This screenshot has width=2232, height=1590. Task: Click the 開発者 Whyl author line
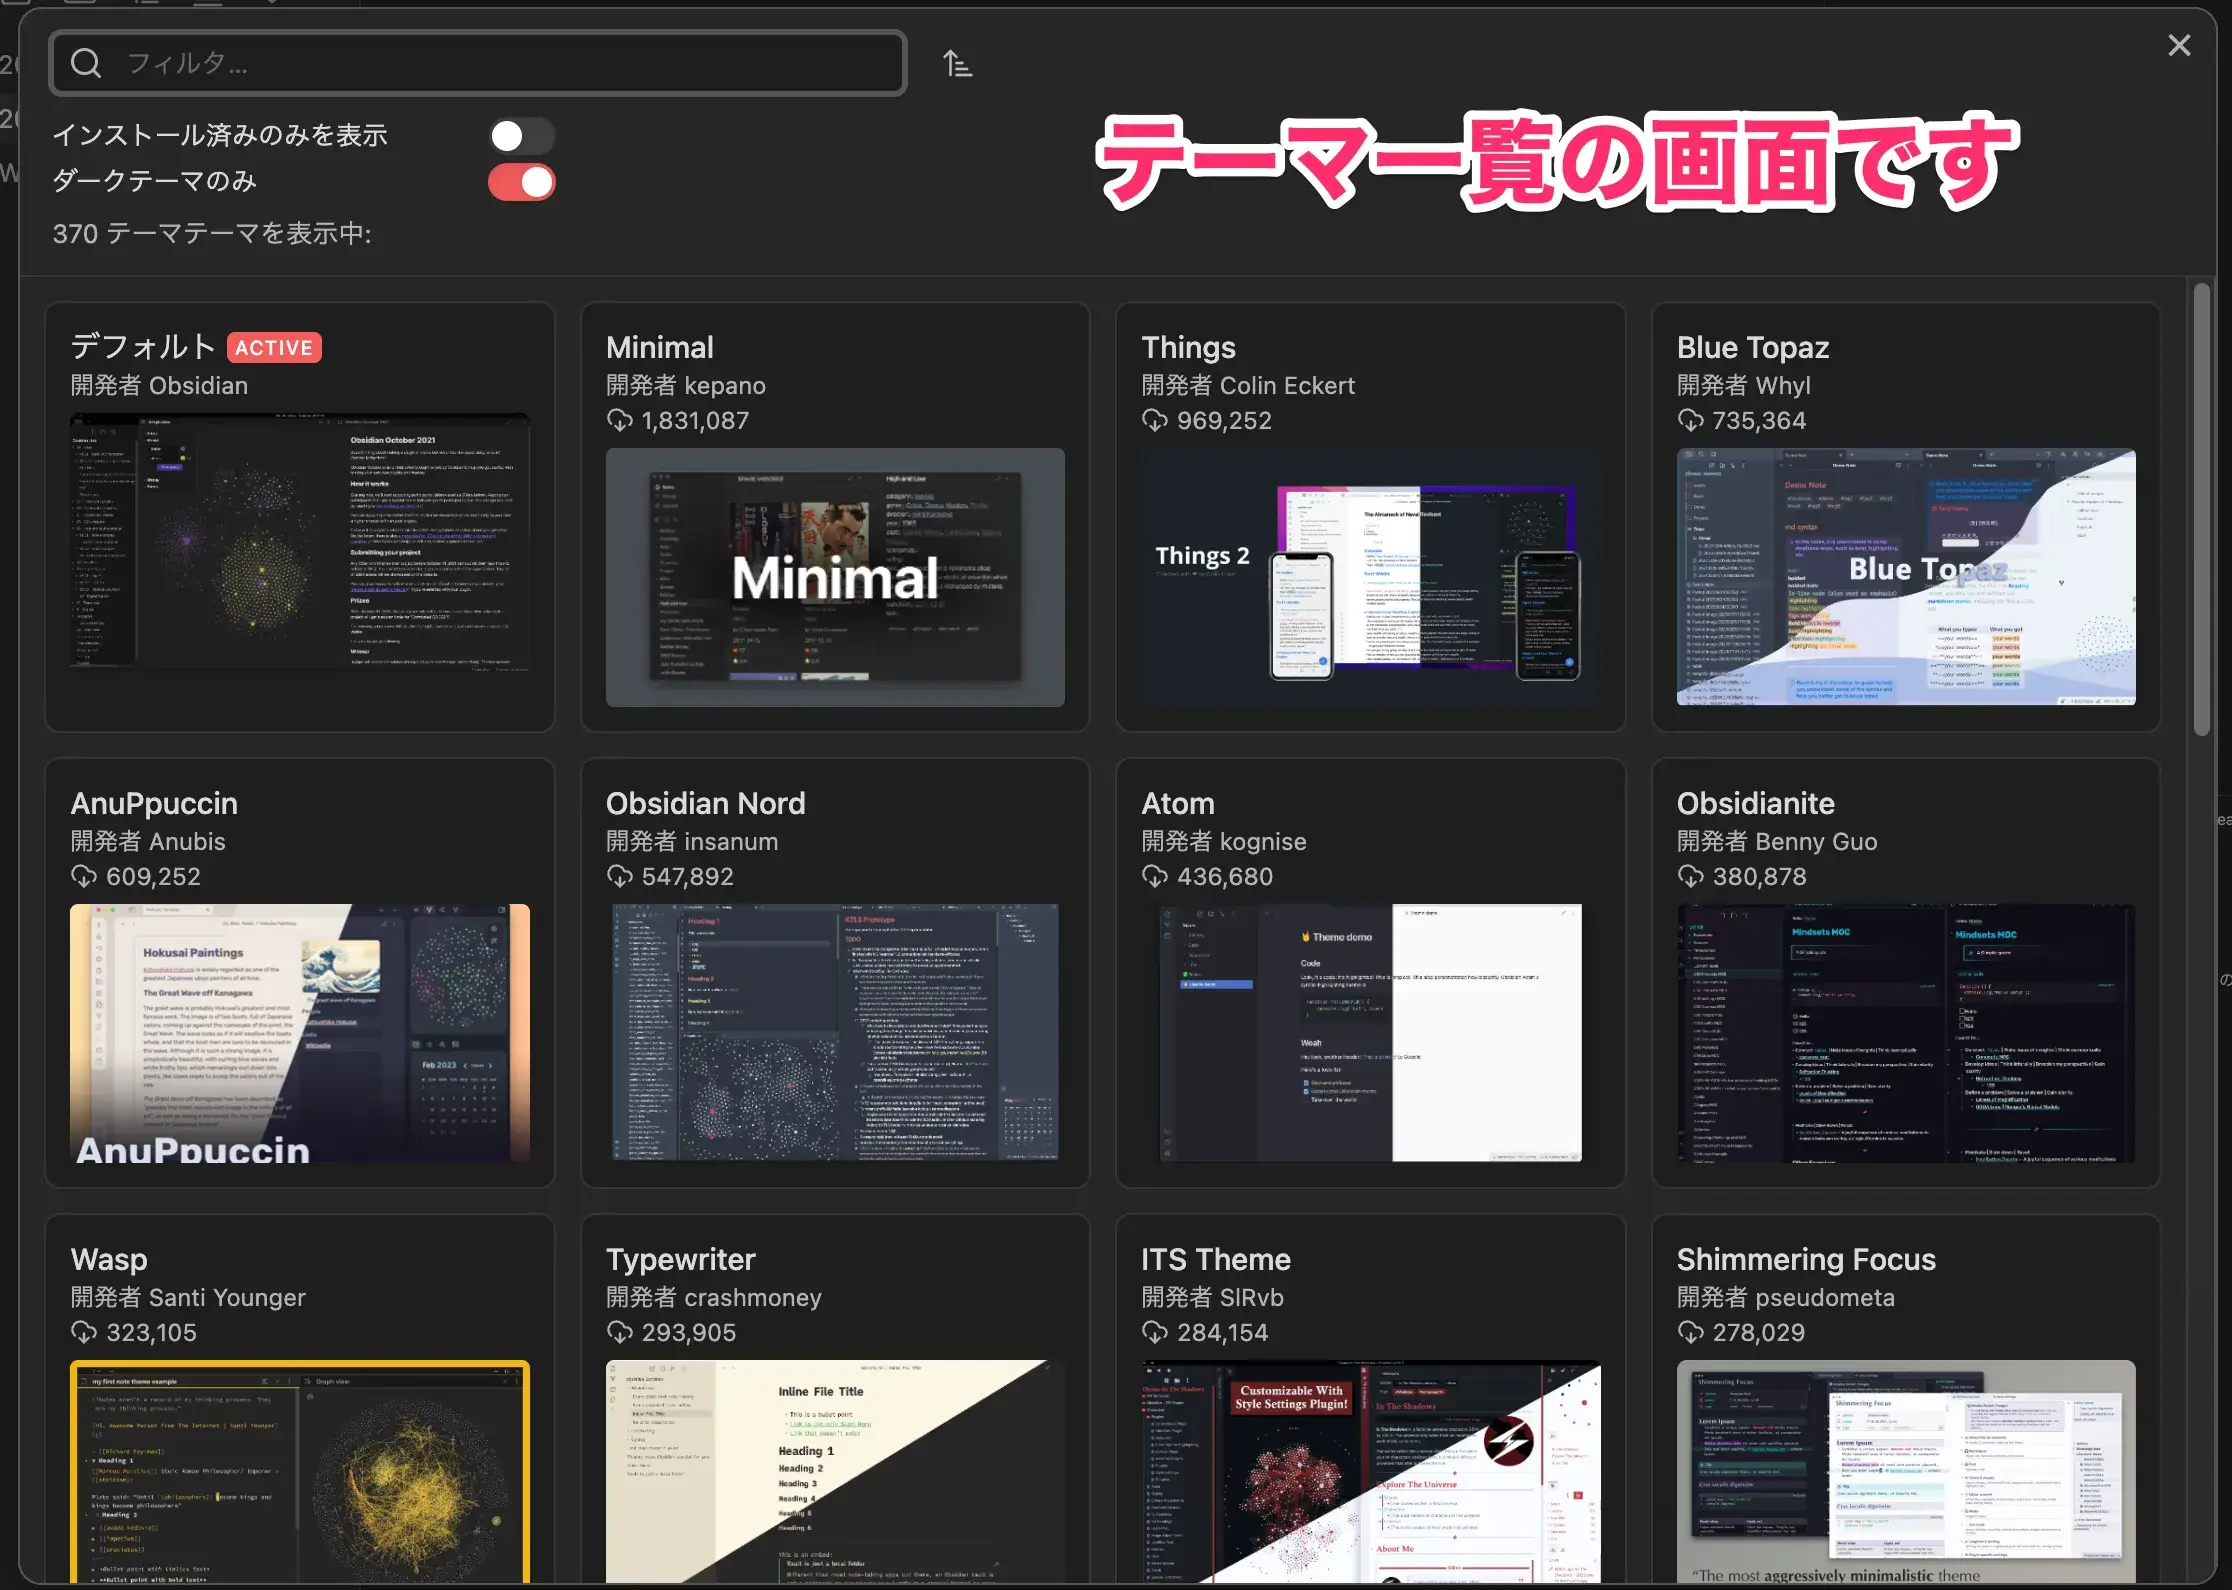[x=1744, y=386]
